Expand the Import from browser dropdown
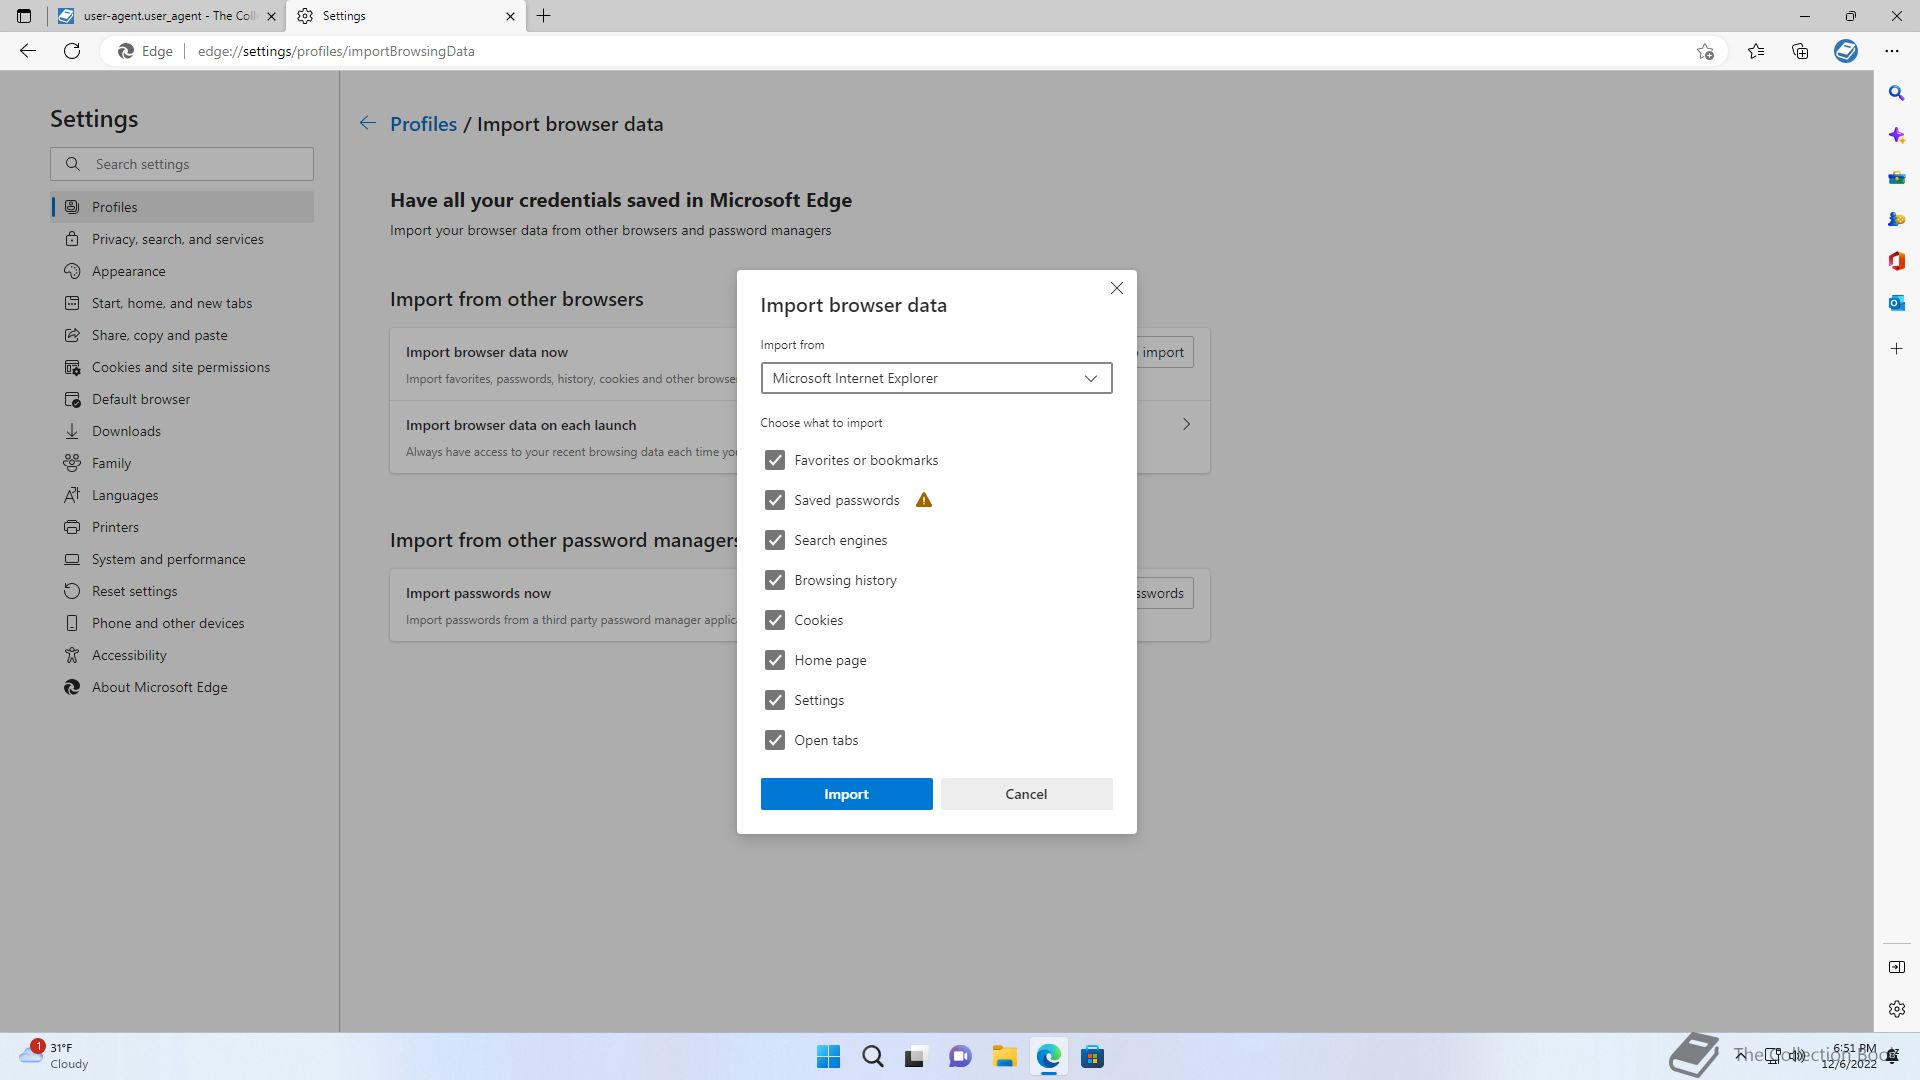Screen dimensions: 1920x1080 936,378
